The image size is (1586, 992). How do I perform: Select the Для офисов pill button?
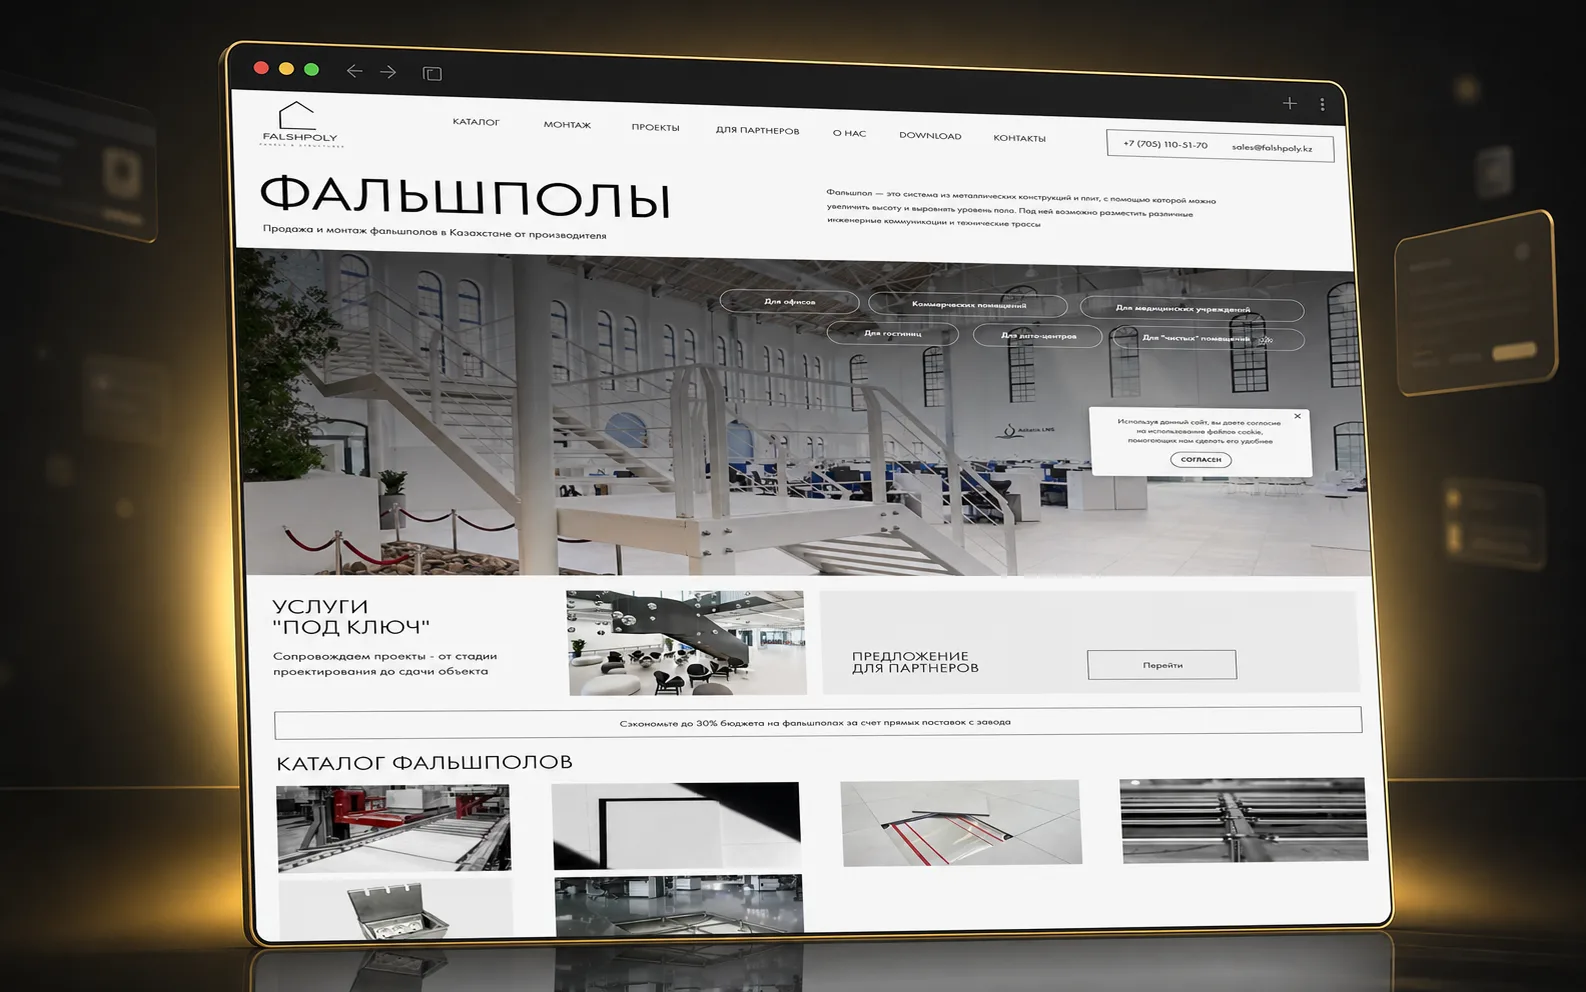pyautogui.click(x=789, y=301)
